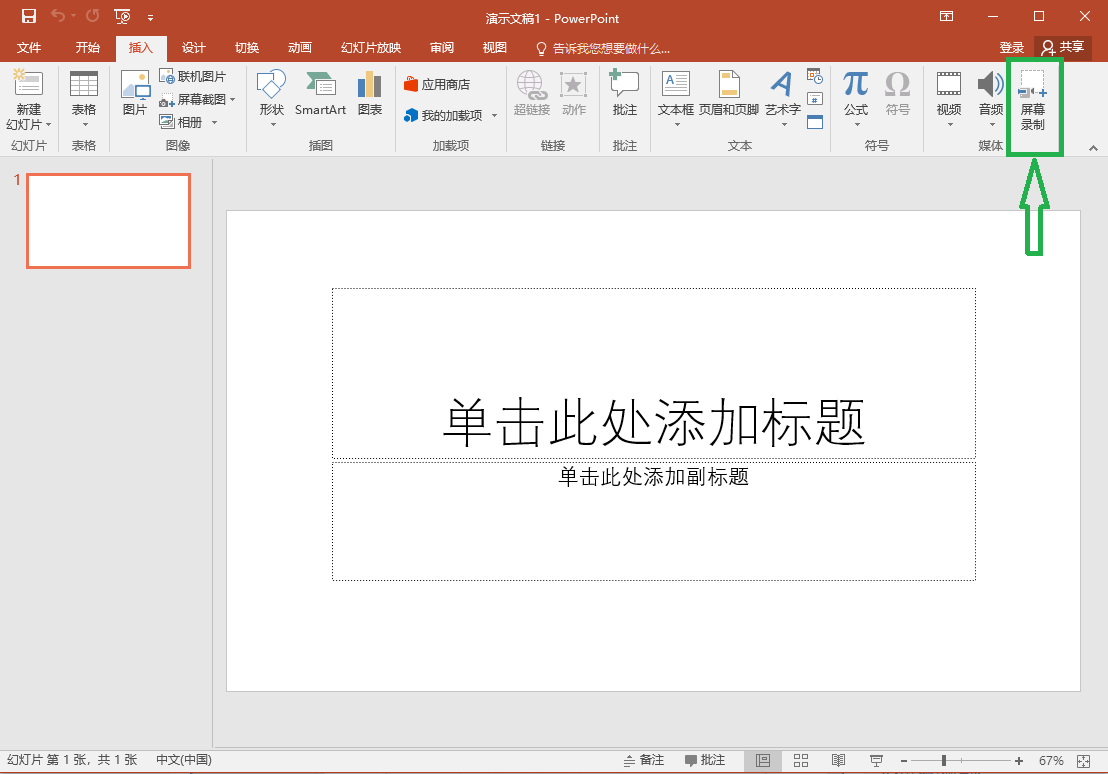
Task: Open the 应用商店 add-in store
Action: [437, 84]
